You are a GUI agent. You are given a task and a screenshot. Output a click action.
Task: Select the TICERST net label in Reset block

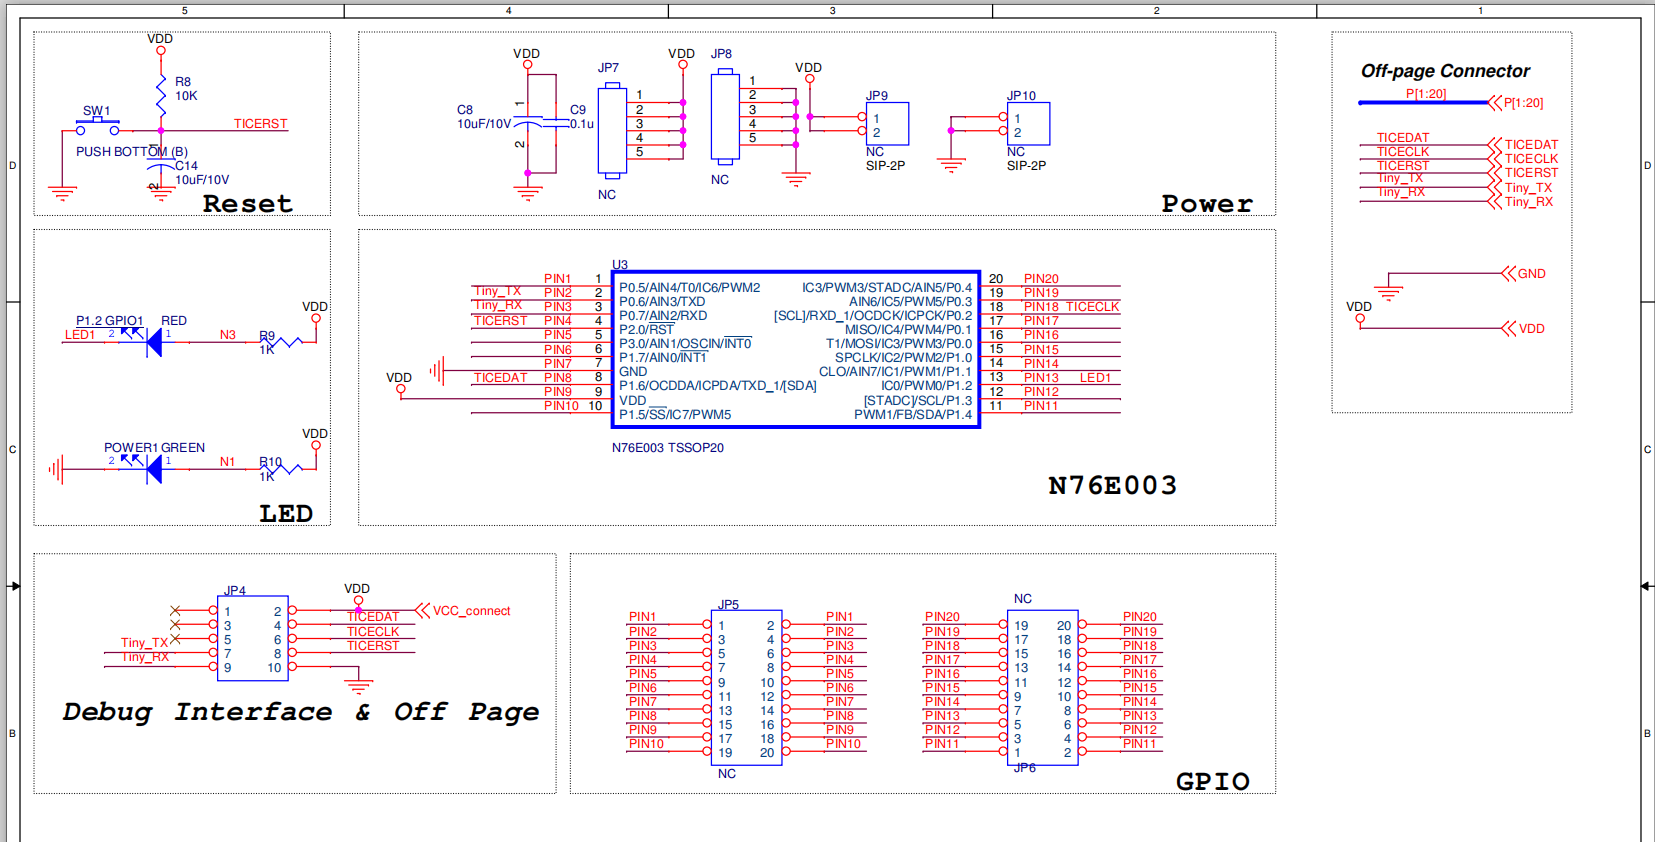pos(260,124)
